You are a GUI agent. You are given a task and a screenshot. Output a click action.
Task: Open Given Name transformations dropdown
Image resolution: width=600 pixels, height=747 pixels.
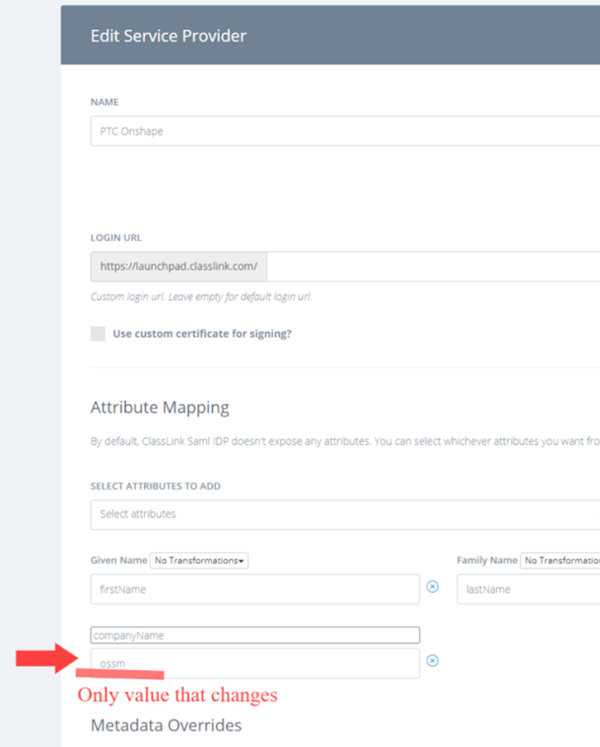click(199, 561)
